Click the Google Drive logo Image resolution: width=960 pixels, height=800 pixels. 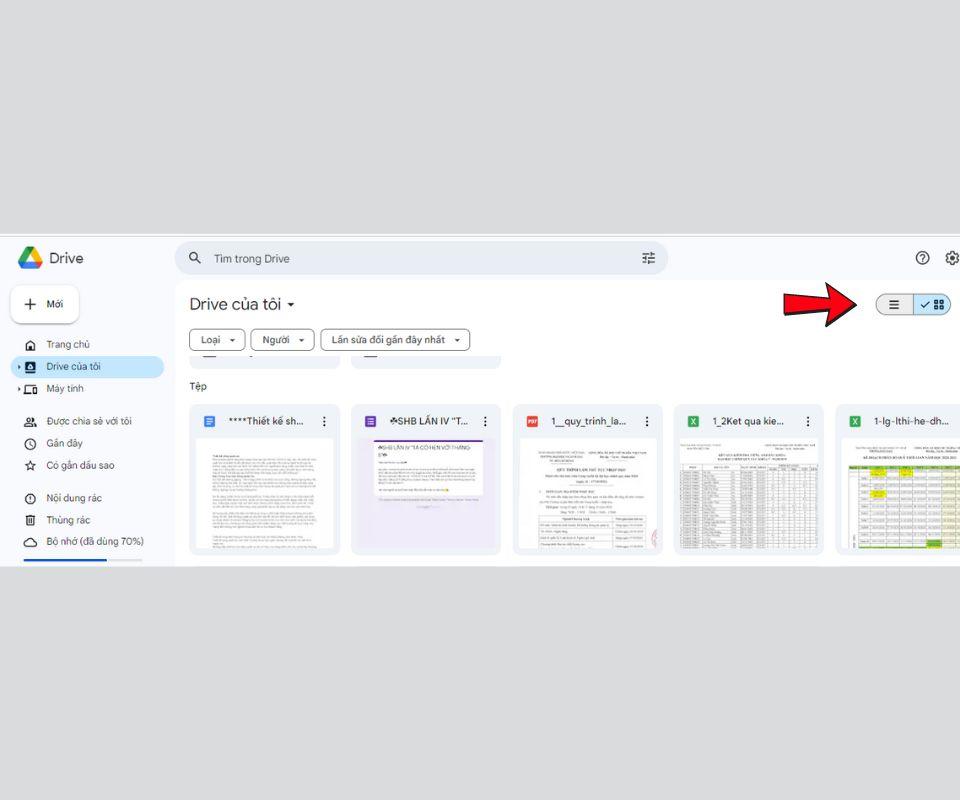pos(30,258)
